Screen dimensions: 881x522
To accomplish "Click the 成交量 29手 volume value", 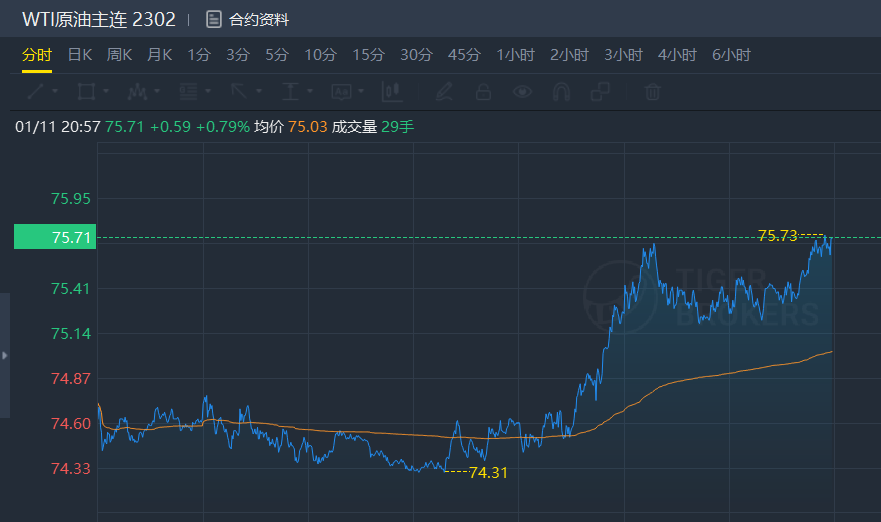I will tap(397, 126).
